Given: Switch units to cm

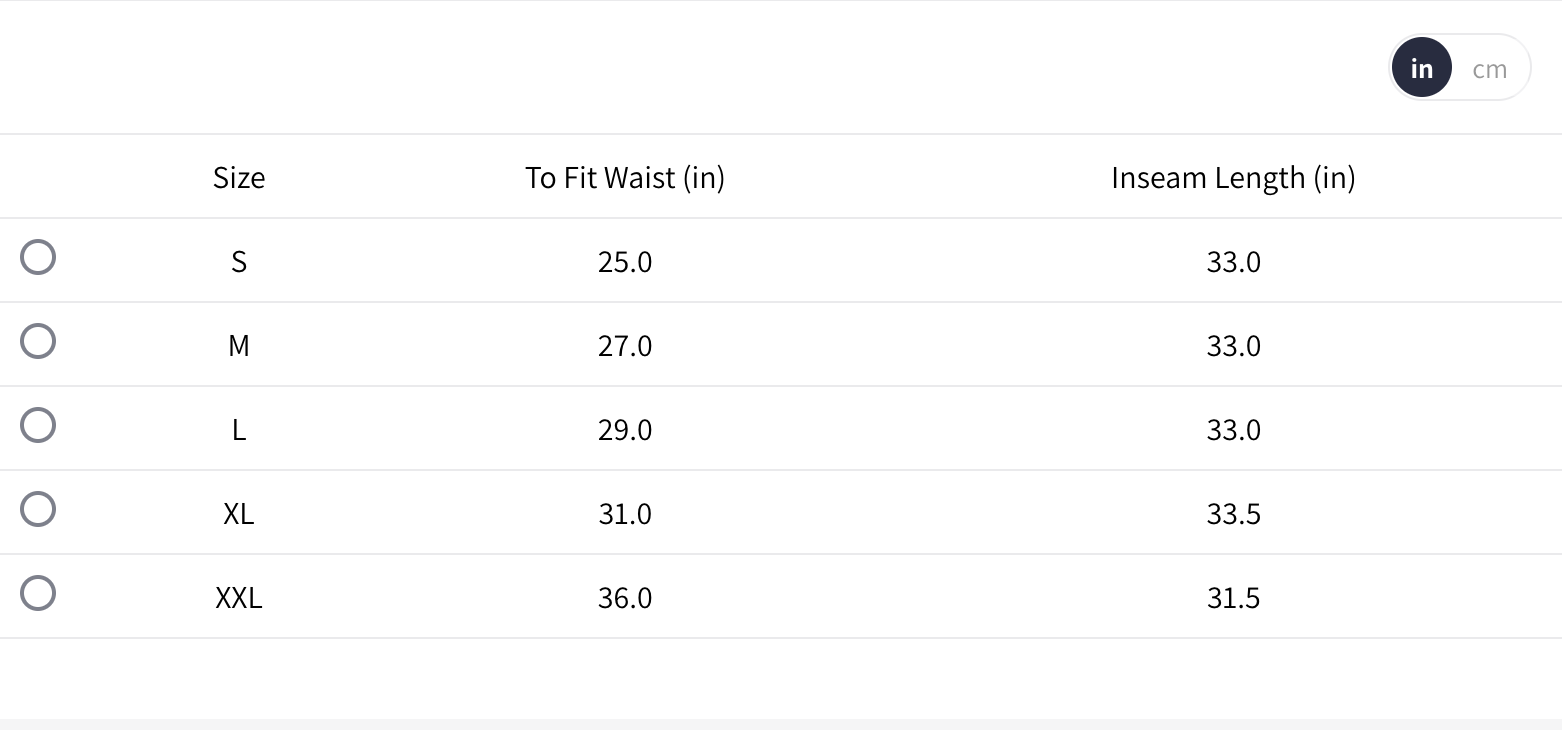Looking at the screenshot, I should tap(1489, 69).
